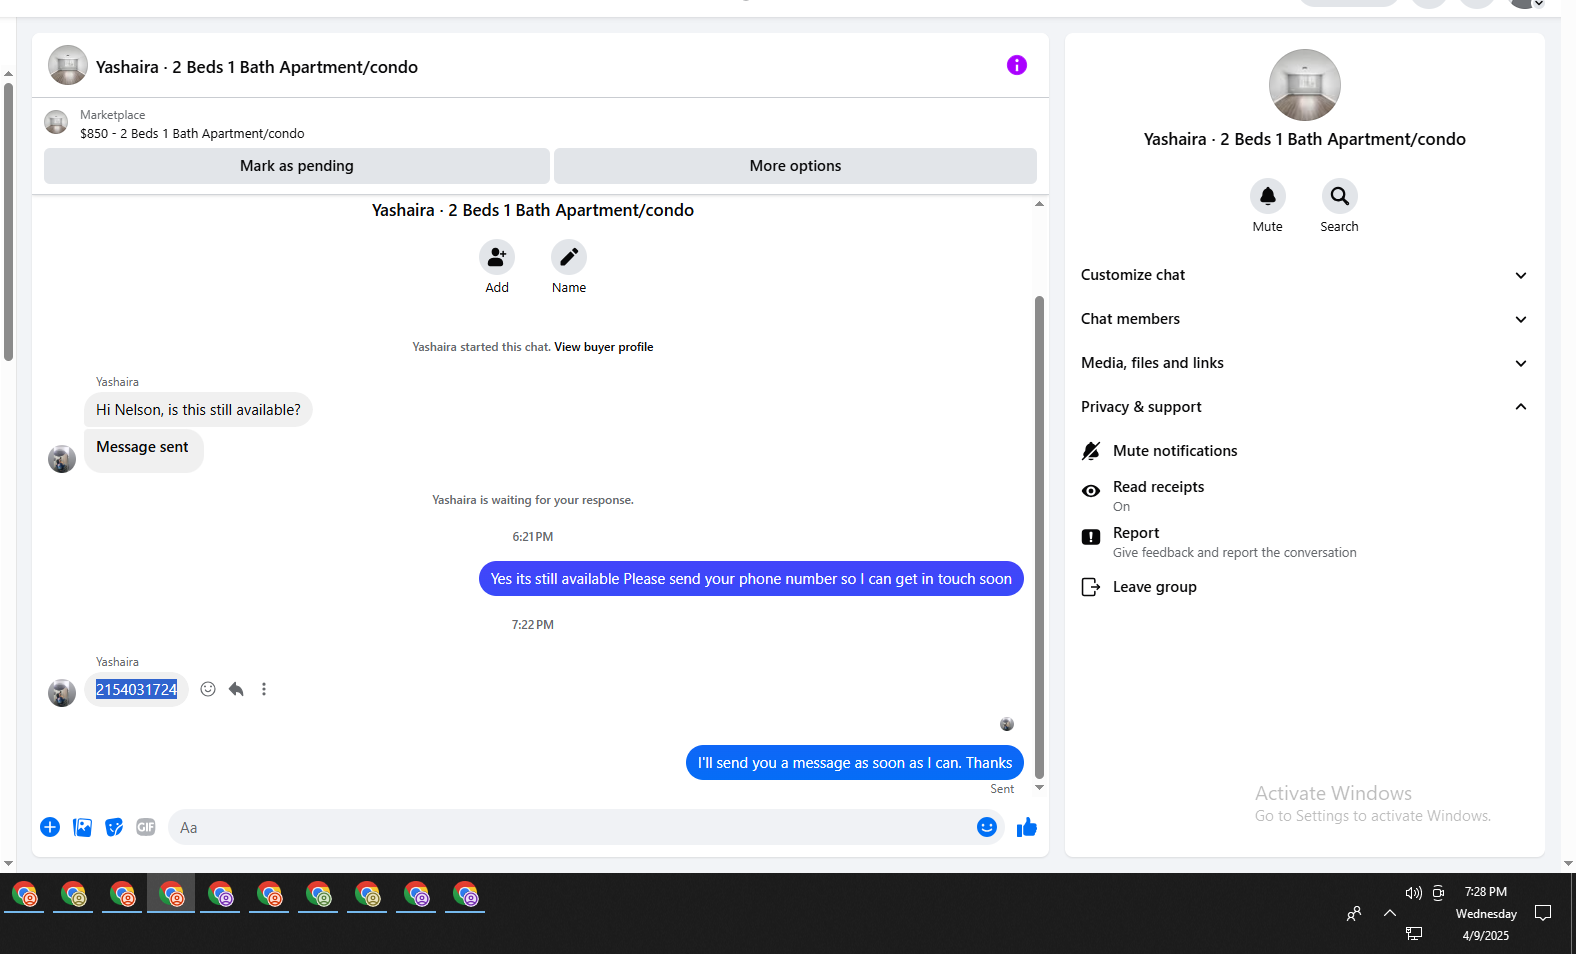
Task: Open the volume speaker tray icon
Action: [x=1413, y=893]
